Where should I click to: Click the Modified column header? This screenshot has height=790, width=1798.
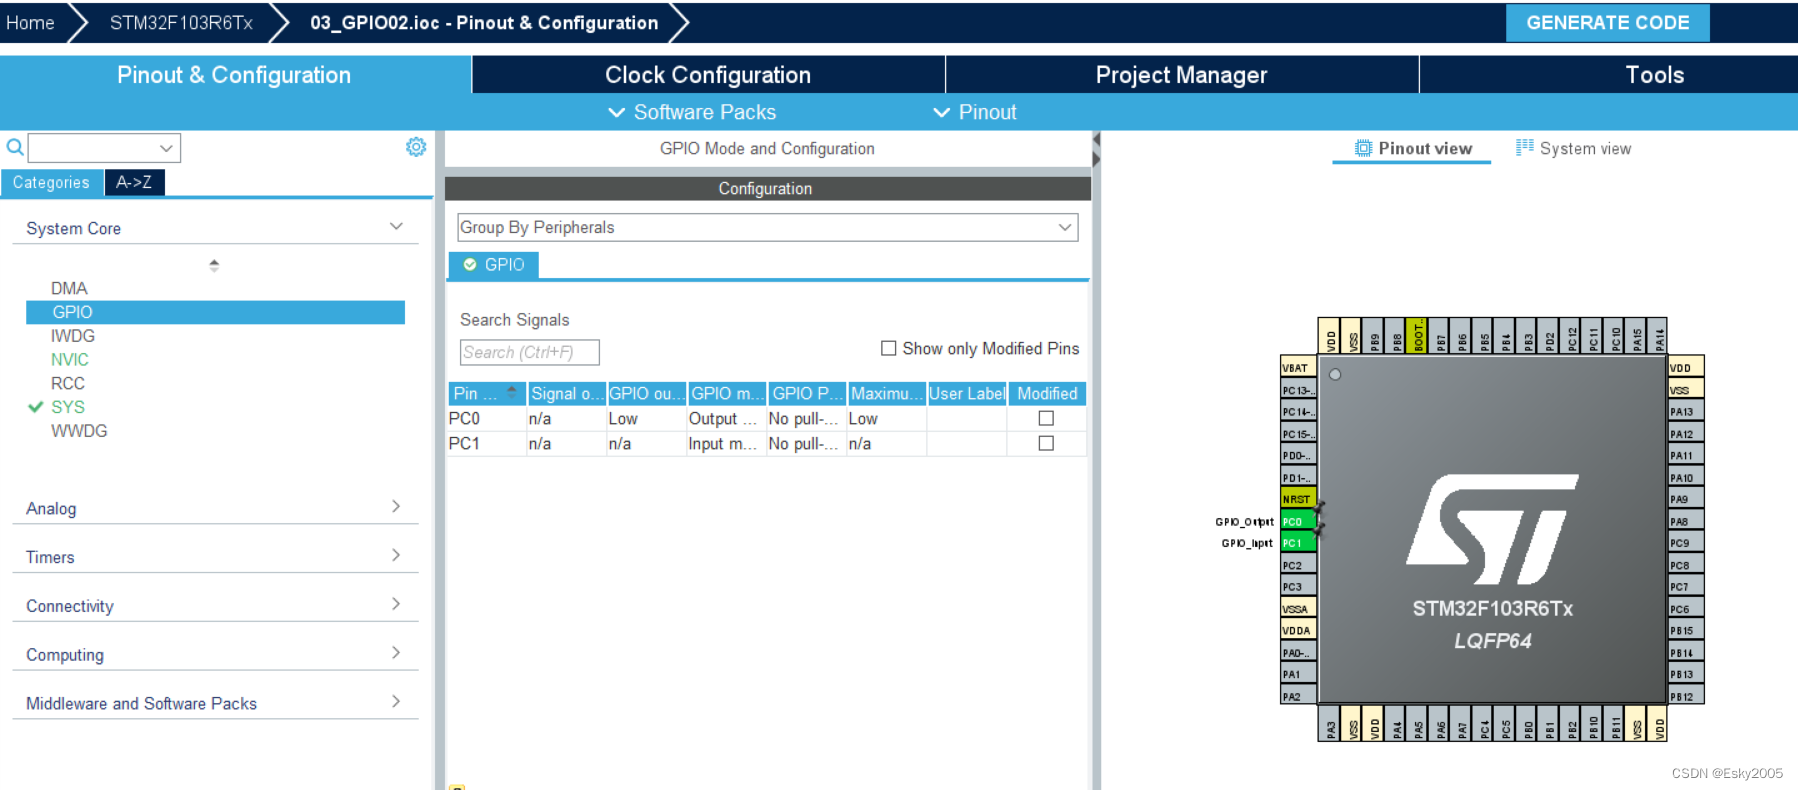[x=1047, y=393]
